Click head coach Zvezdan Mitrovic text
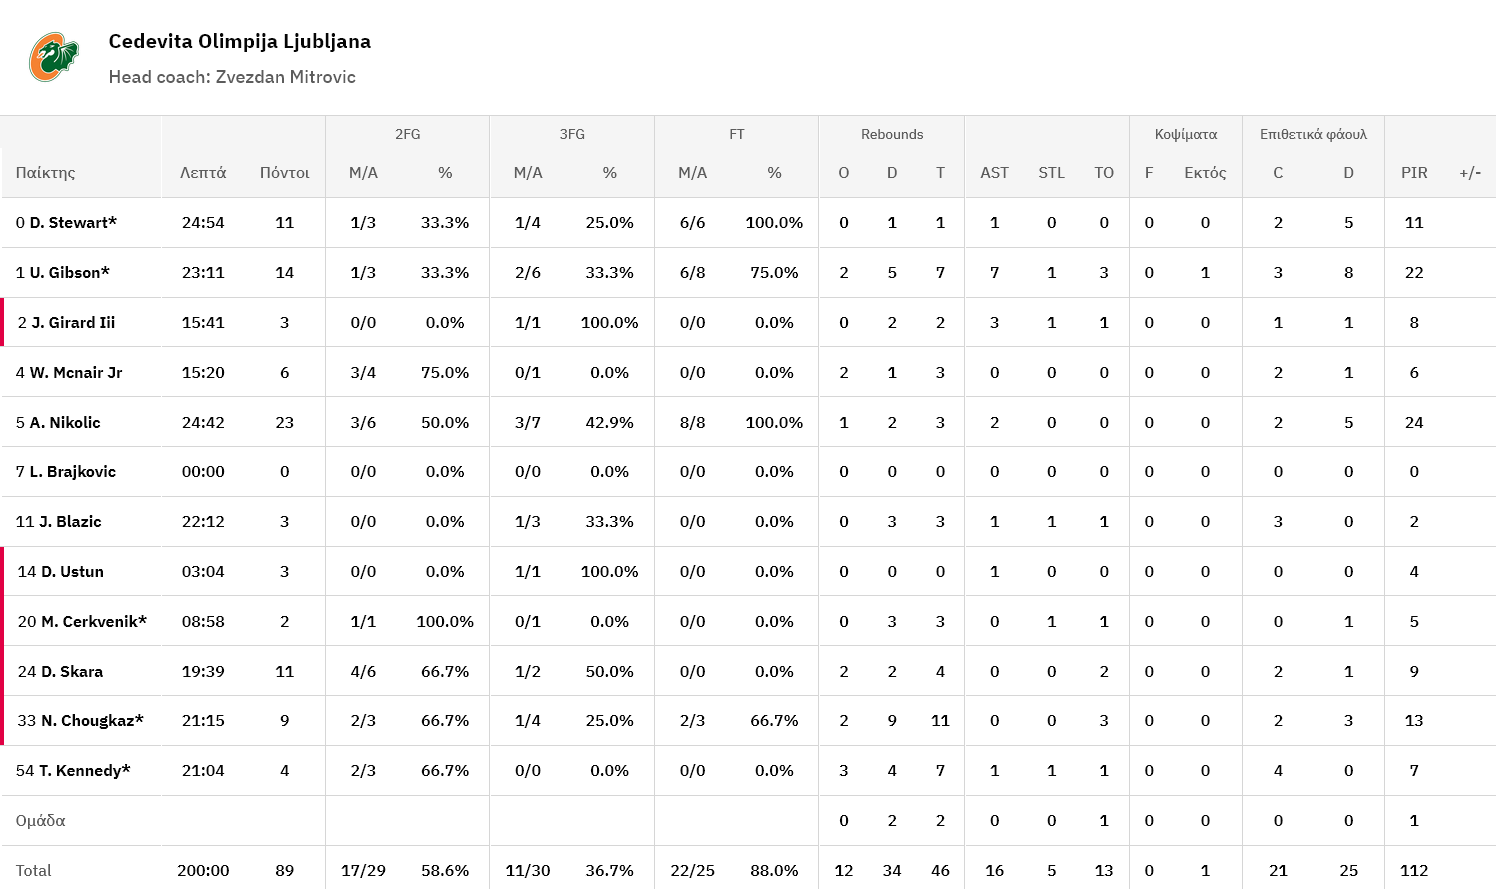1496x889 pixels. click(x=232, y=77)
